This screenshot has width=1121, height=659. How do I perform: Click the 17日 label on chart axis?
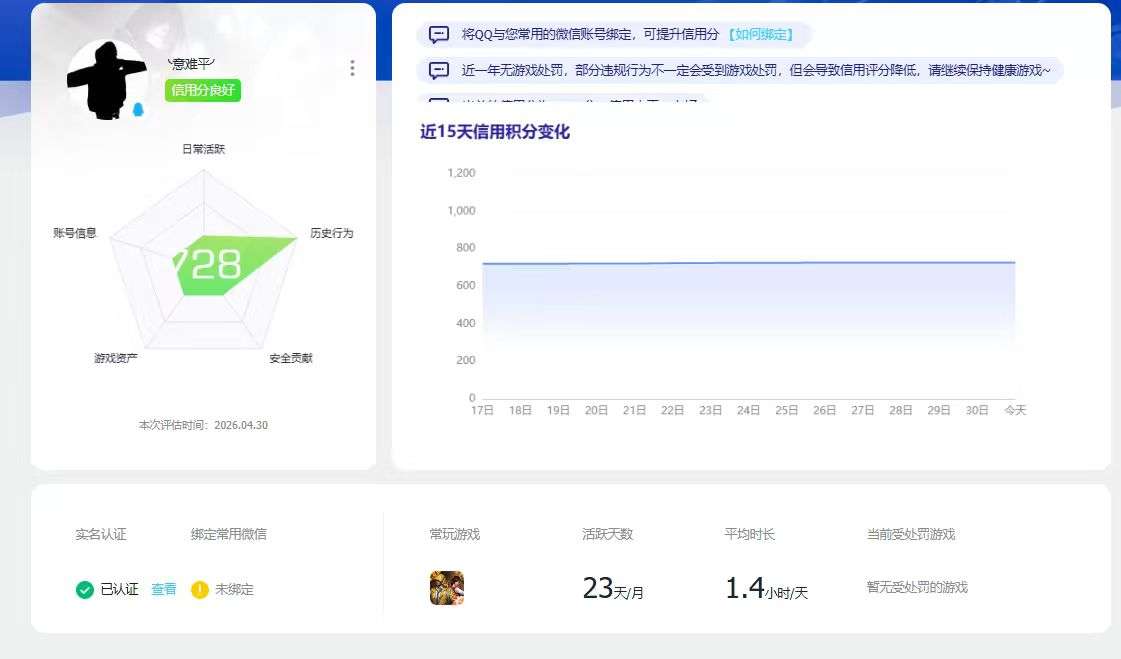[x=483, y=410]
